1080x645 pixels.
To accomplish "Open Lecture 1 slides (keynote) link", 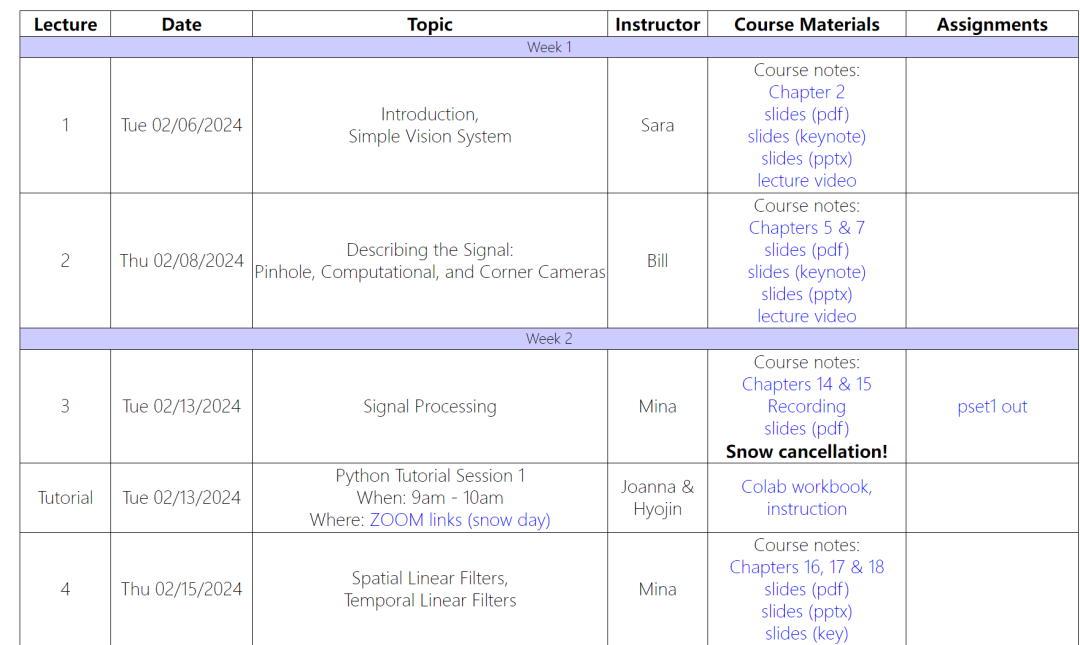I will click(x=806, y=136).
